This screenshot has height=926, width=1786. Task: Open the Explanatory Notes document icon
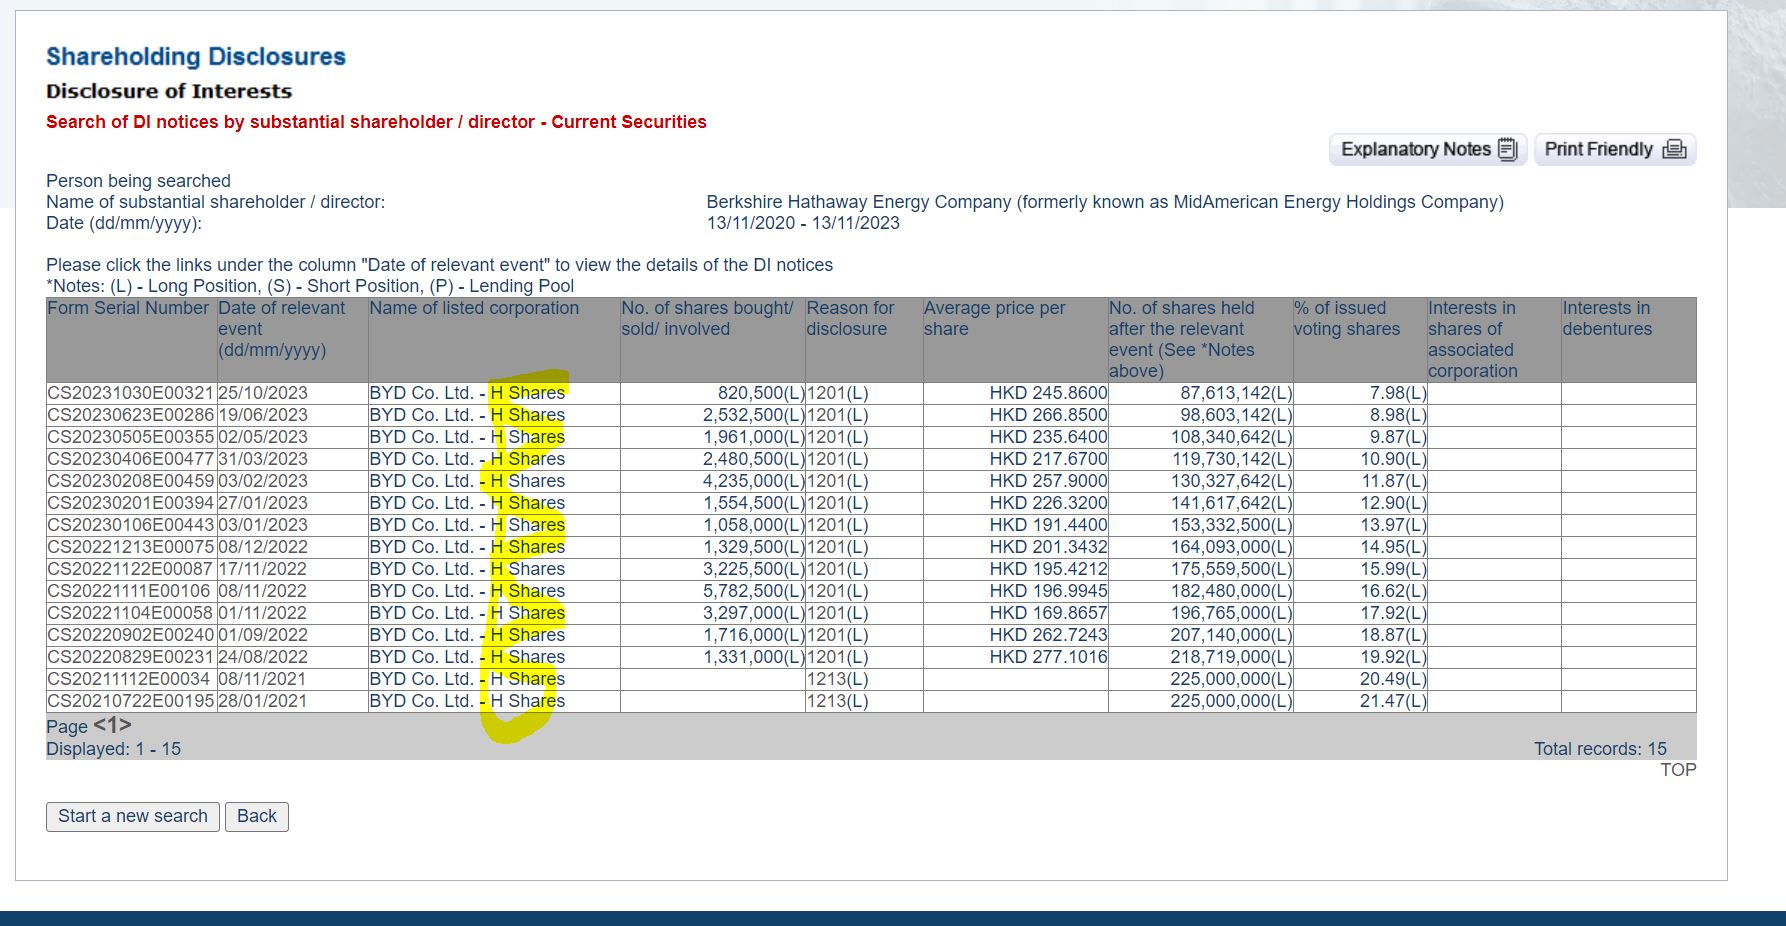coord(1508,150)
